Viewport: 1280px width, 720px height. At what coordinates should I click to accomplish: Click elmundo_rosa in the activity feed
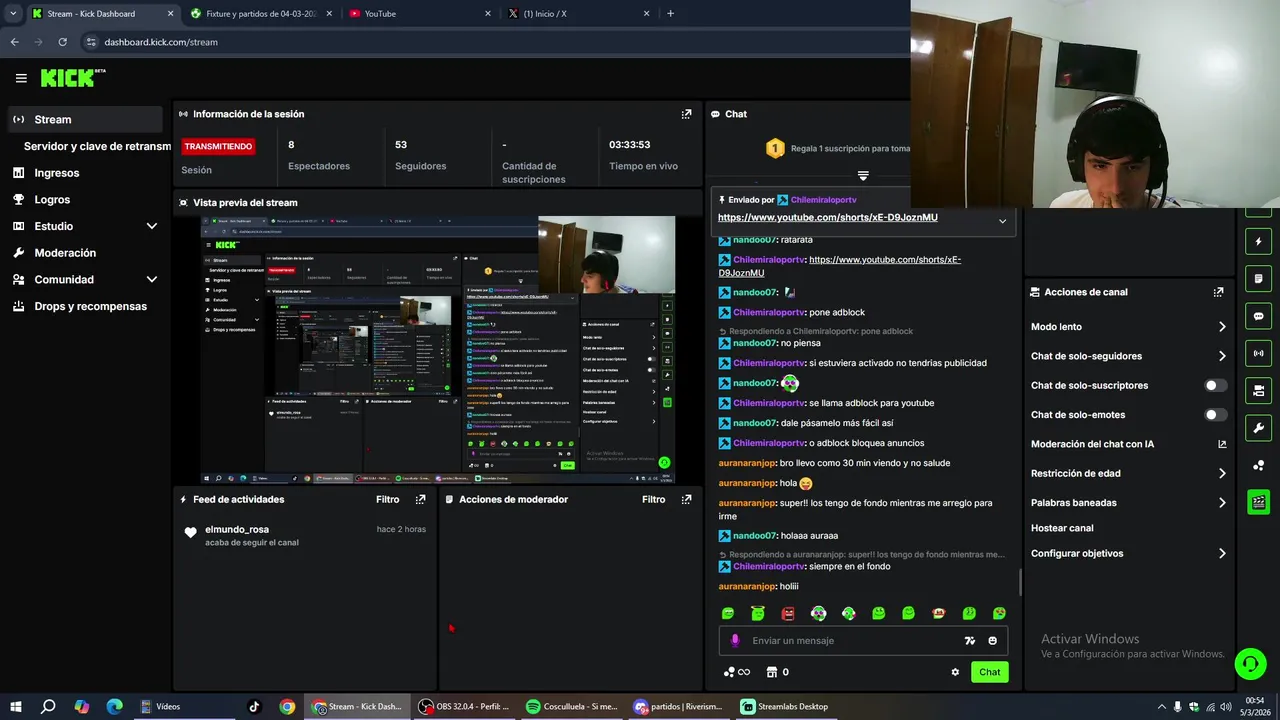[237, 529]
